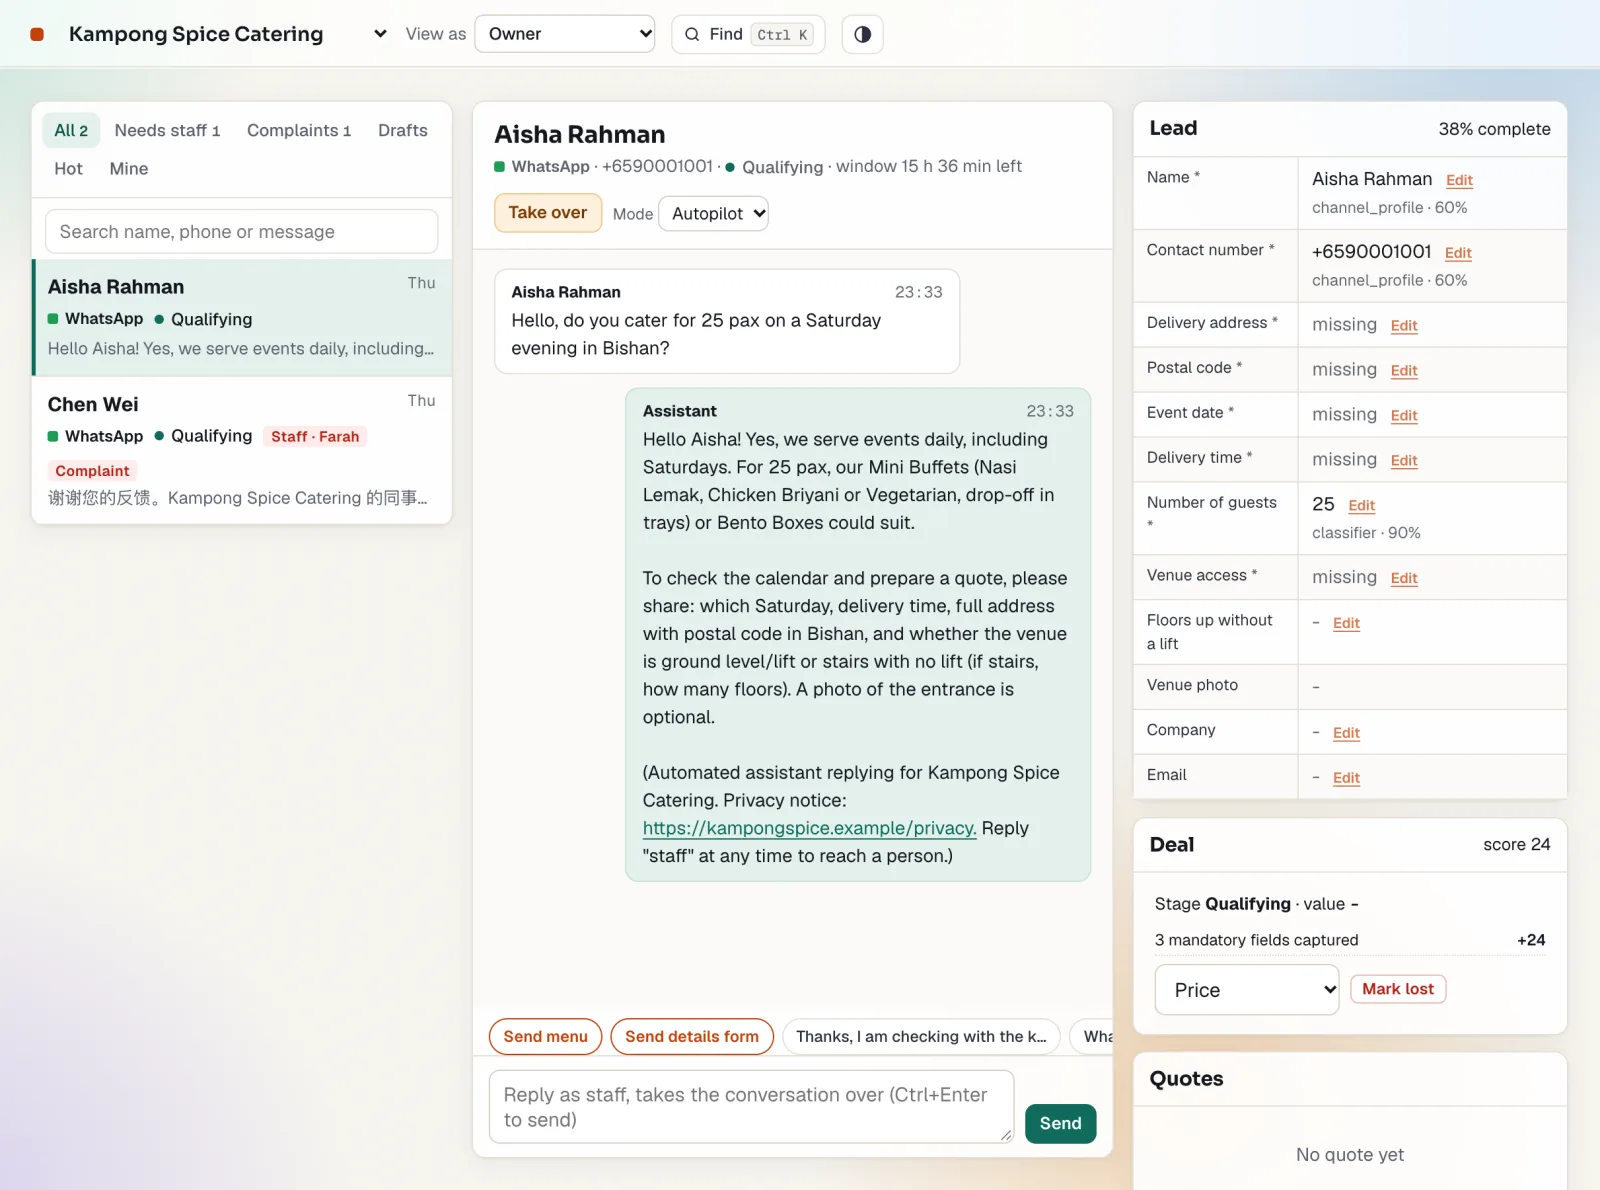1600x1190 pixels.
Task: Toggle the dark mode contrast icon
Action: tap(862, 34)
